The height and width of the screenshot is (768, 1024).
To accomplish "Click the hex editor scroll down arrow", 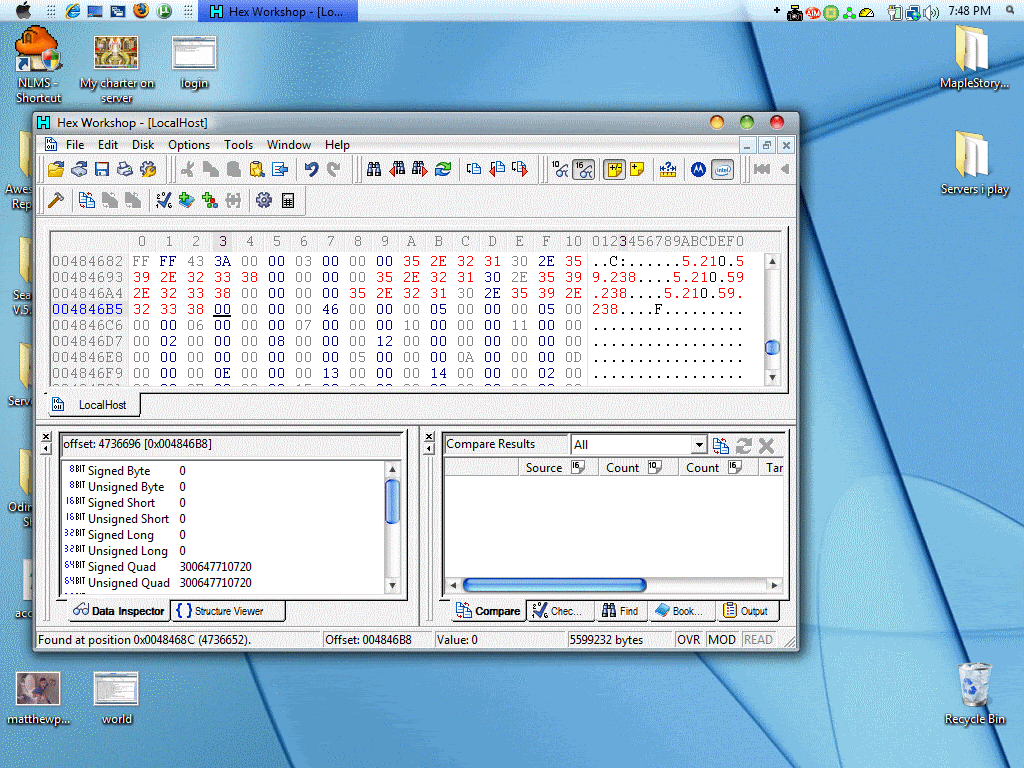I will [x=772, y=377].
